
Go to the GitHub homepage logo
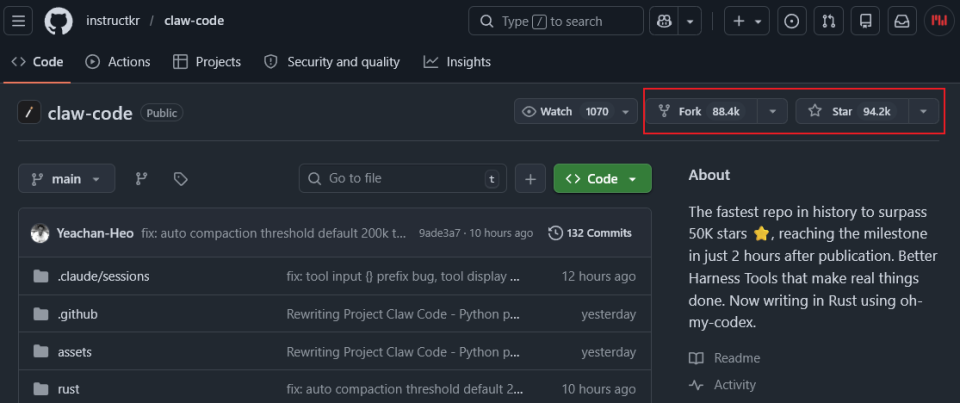coord(60,21)
